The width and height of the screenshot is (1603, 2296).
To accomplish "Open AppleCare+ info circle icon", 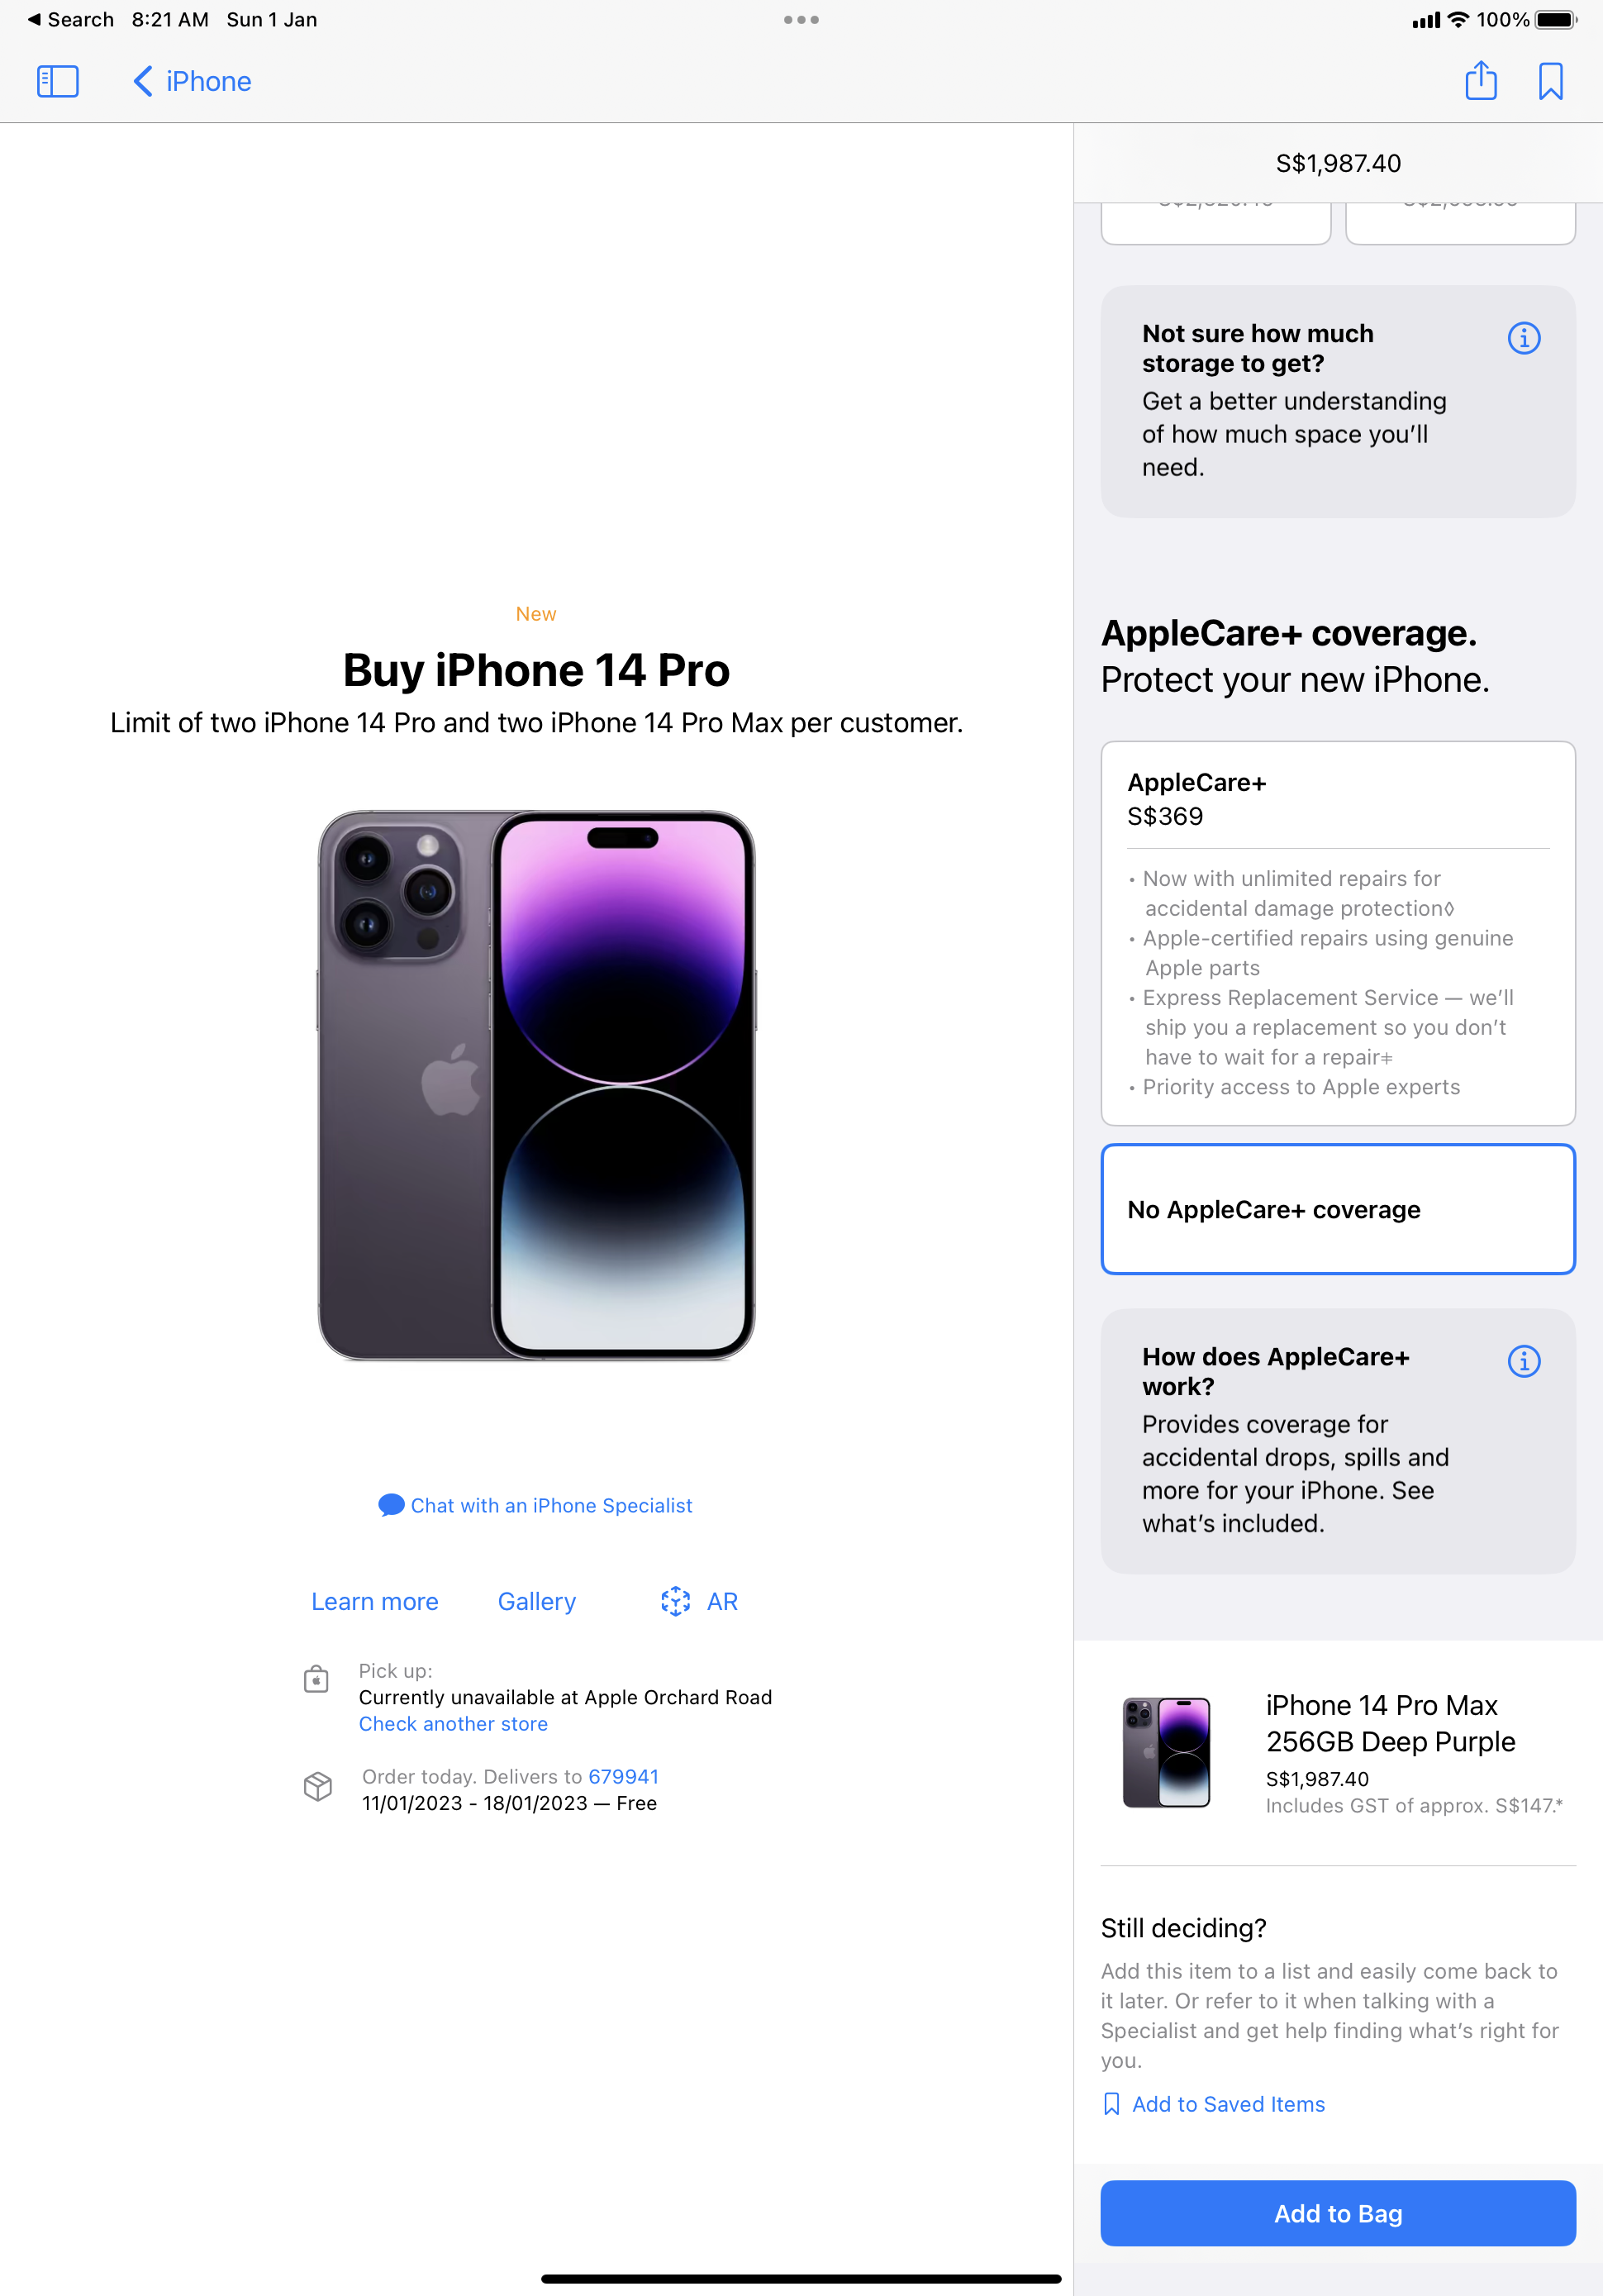I will point(1523,1361).
